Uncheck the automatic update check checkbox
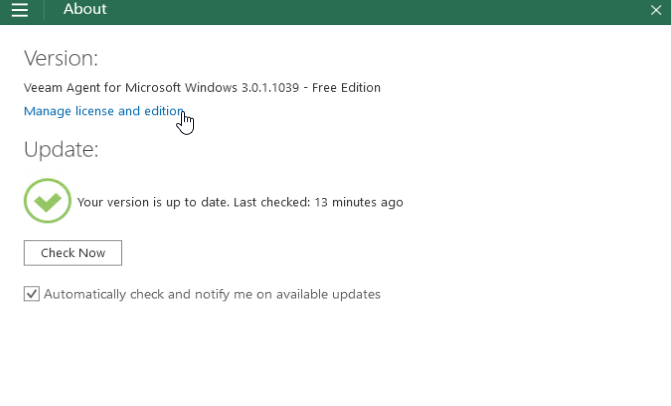 (x=32, y=294)
